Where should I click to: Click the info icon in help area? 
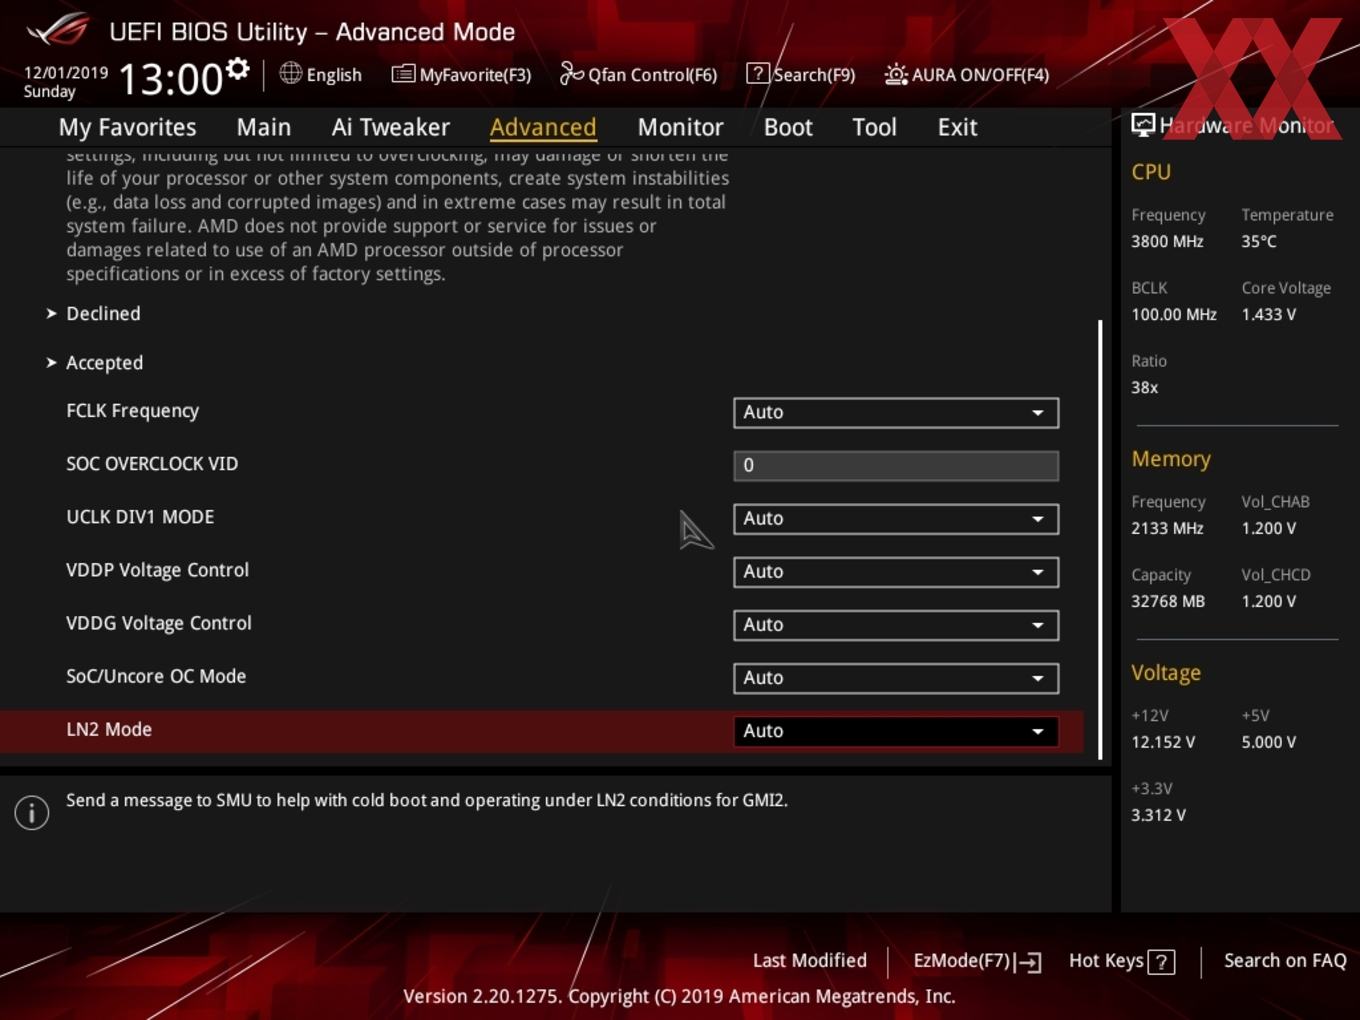[x=32, y=812]
